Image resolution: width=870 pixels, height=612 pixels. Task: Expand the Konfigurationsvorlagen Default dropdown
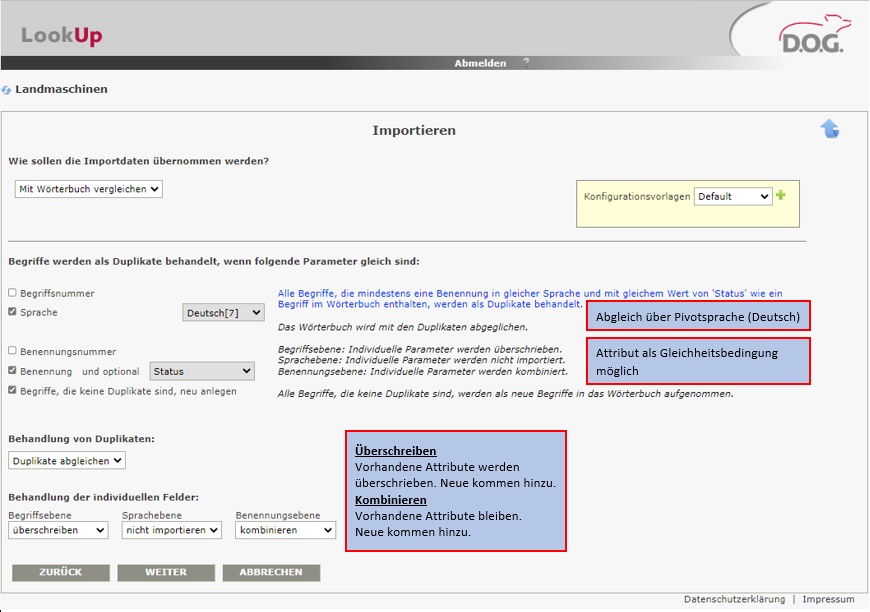[733, 197]
